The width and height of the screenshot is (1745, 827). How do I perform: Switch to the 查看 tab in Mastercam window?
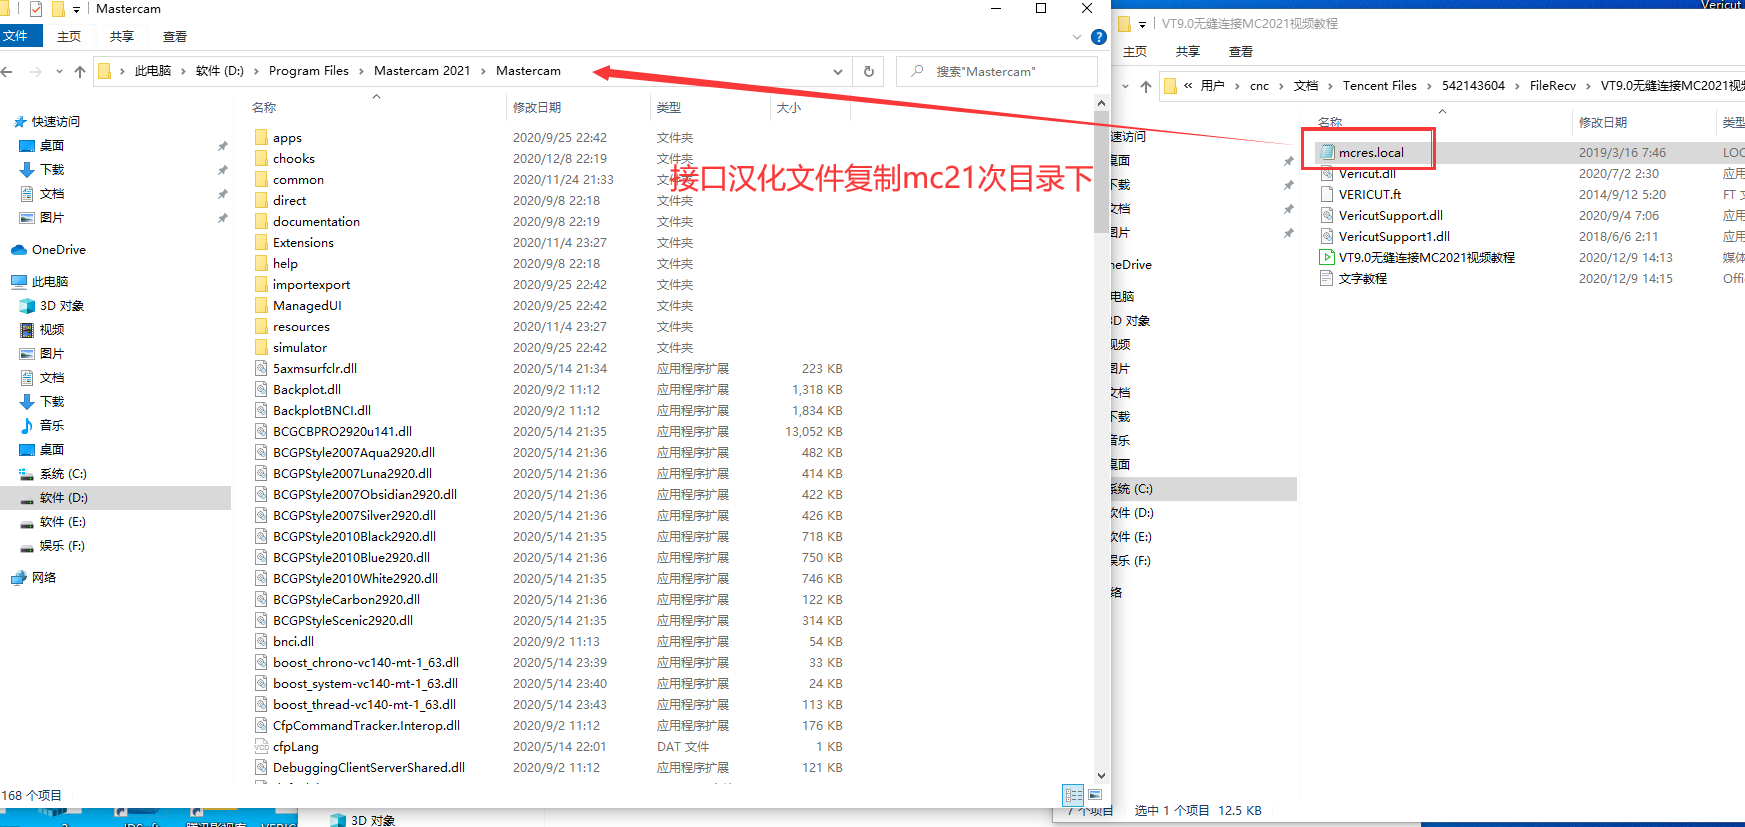pos(175,37)
